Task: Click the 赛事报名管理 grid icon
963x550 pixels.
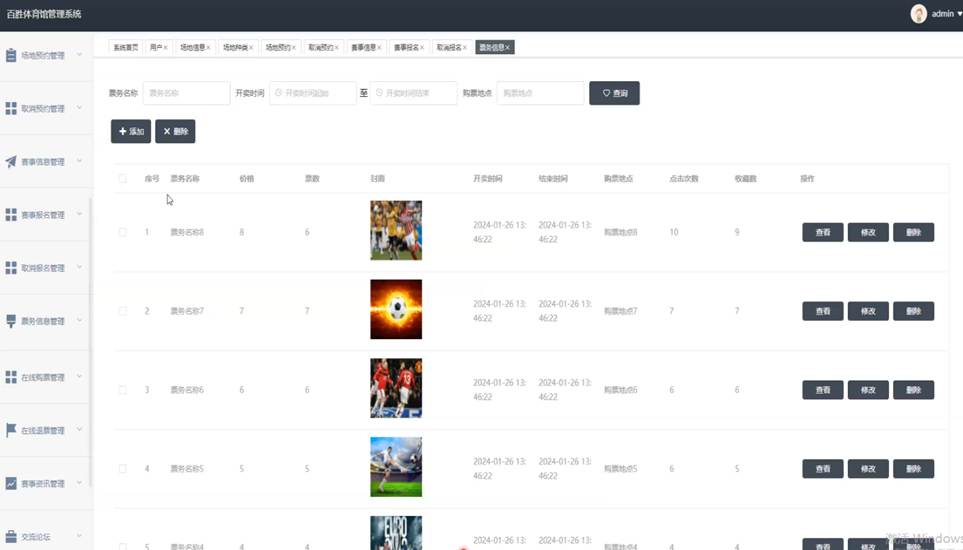Action: click(x=11, y=215)
